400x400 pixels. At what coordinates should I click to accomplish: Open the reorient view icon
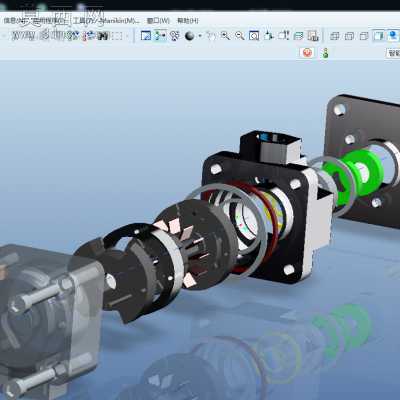(x=269, y=36)
